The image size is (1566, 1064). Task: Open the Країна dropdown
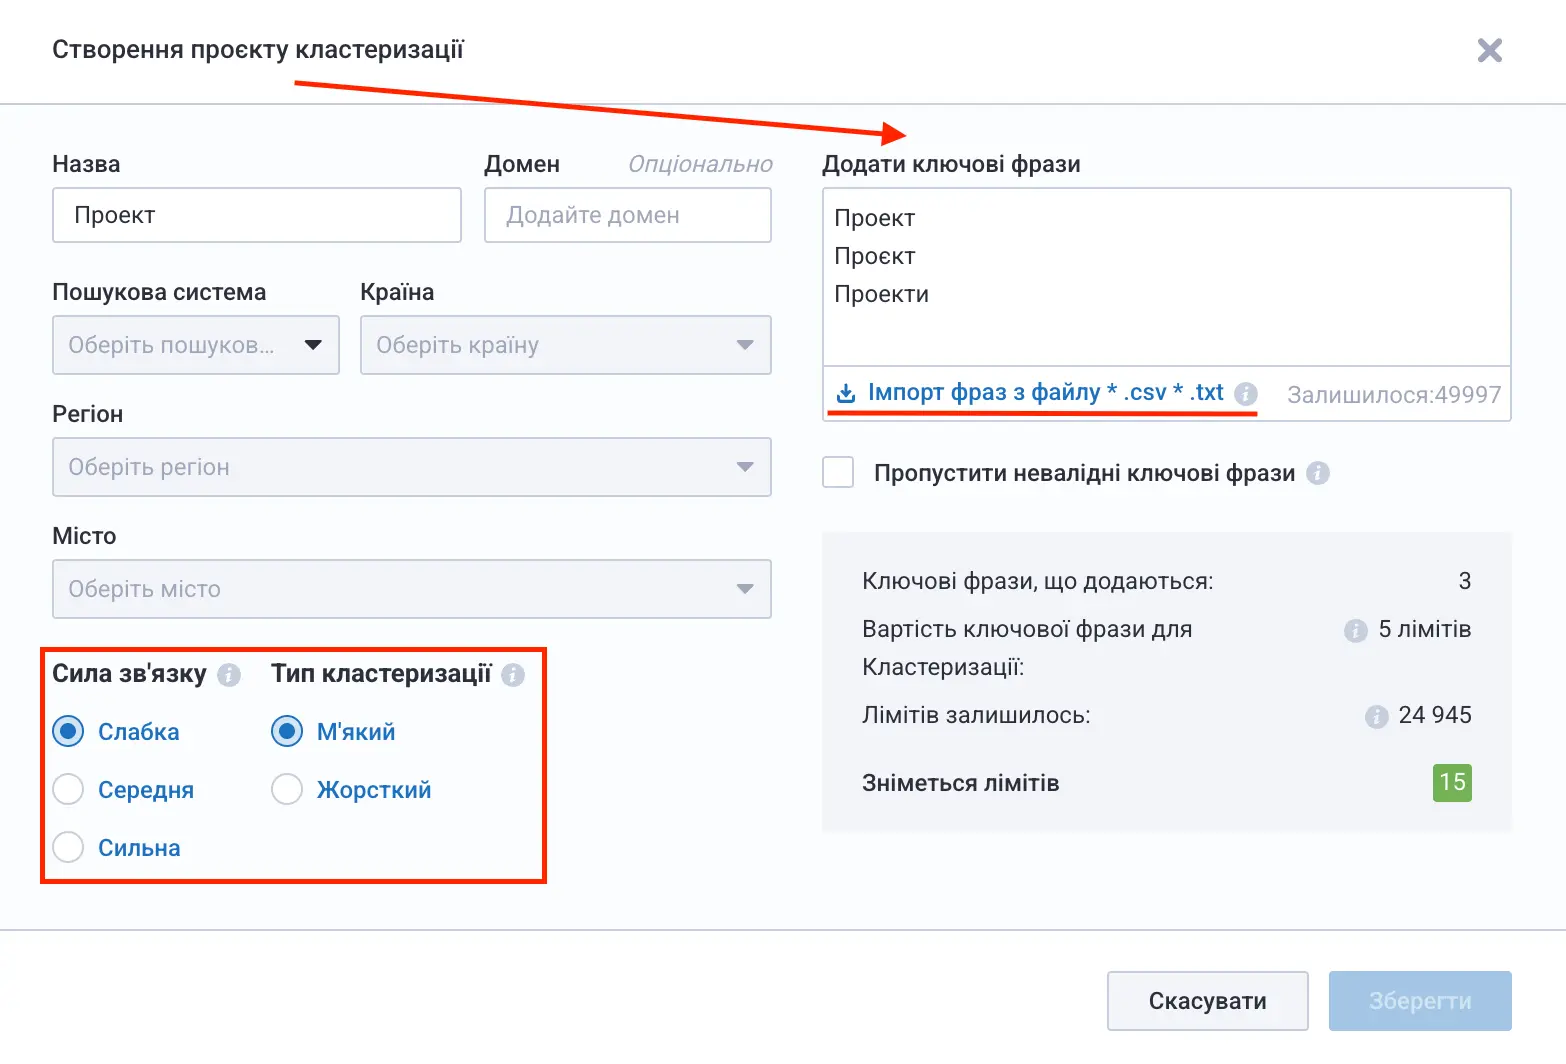click(566, 345)
